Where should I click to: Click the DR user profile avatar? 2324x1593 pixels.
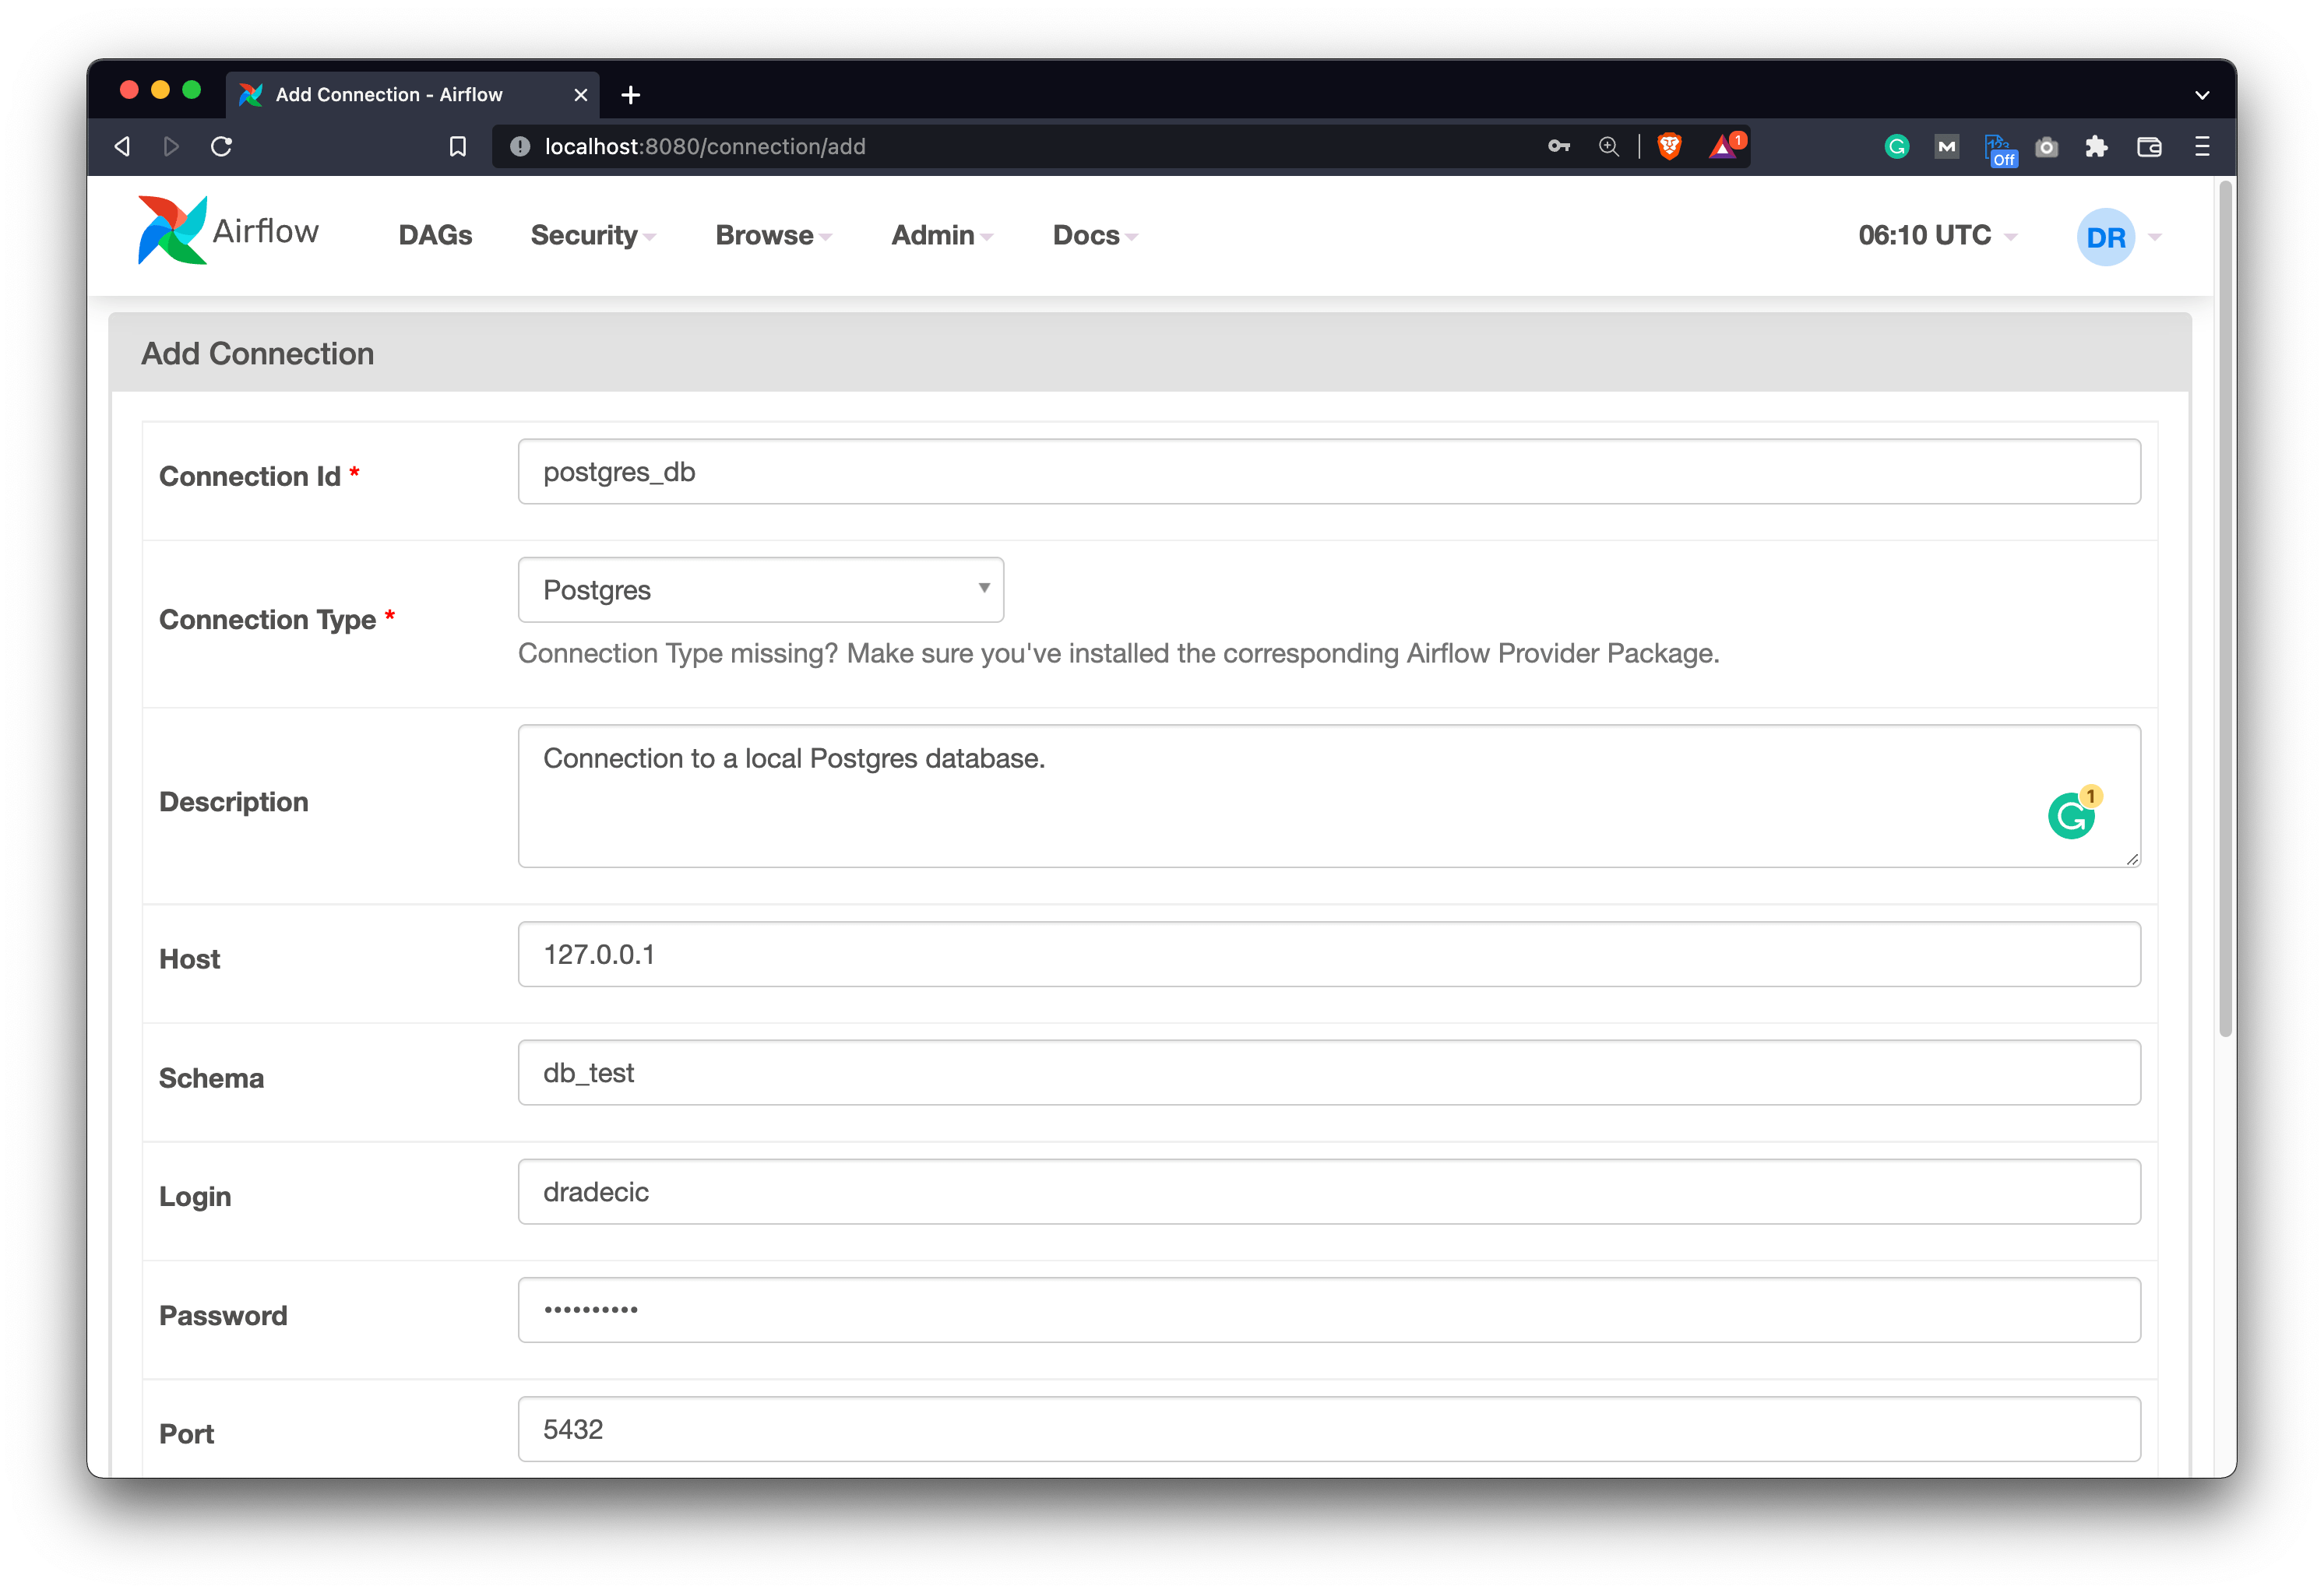[x=2107, y=236]
